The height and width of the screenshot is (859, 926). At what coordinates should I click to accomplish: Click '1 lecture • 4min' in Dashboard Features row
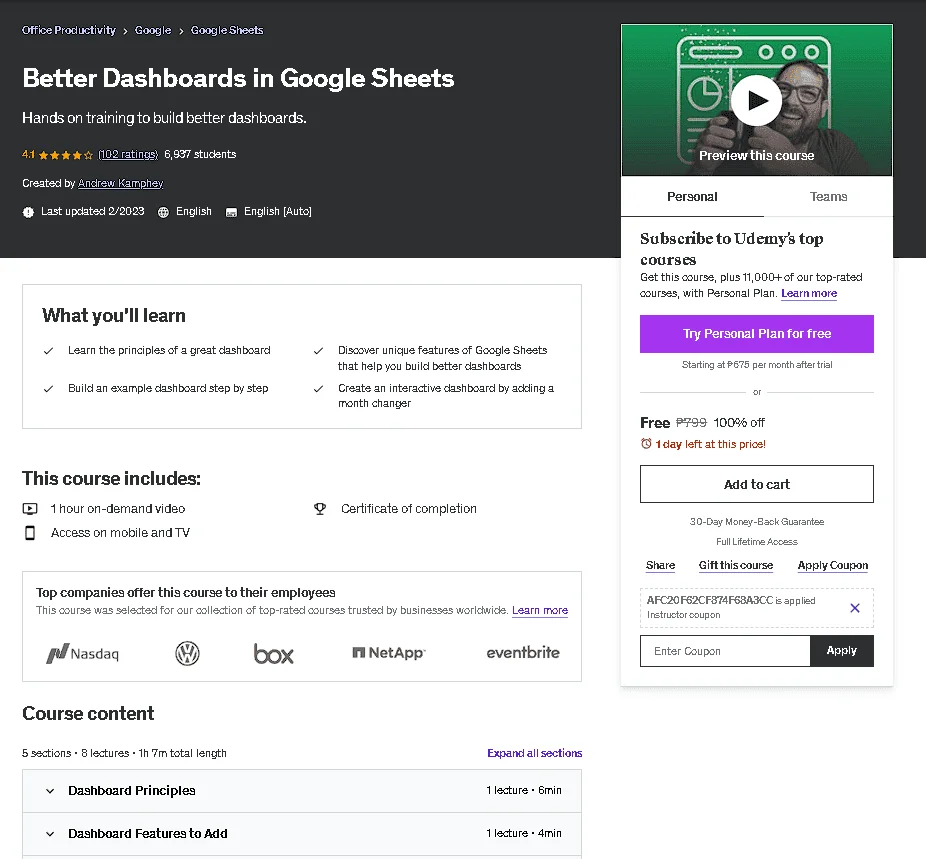(524, 833)
